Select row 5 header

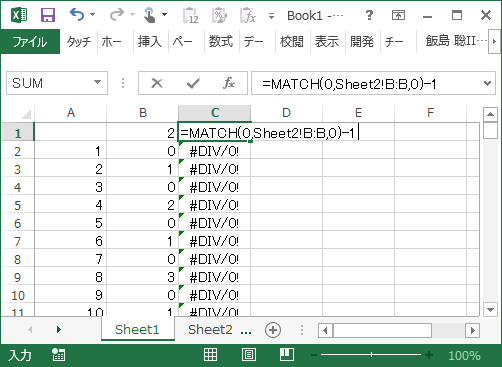click(18, 205)
